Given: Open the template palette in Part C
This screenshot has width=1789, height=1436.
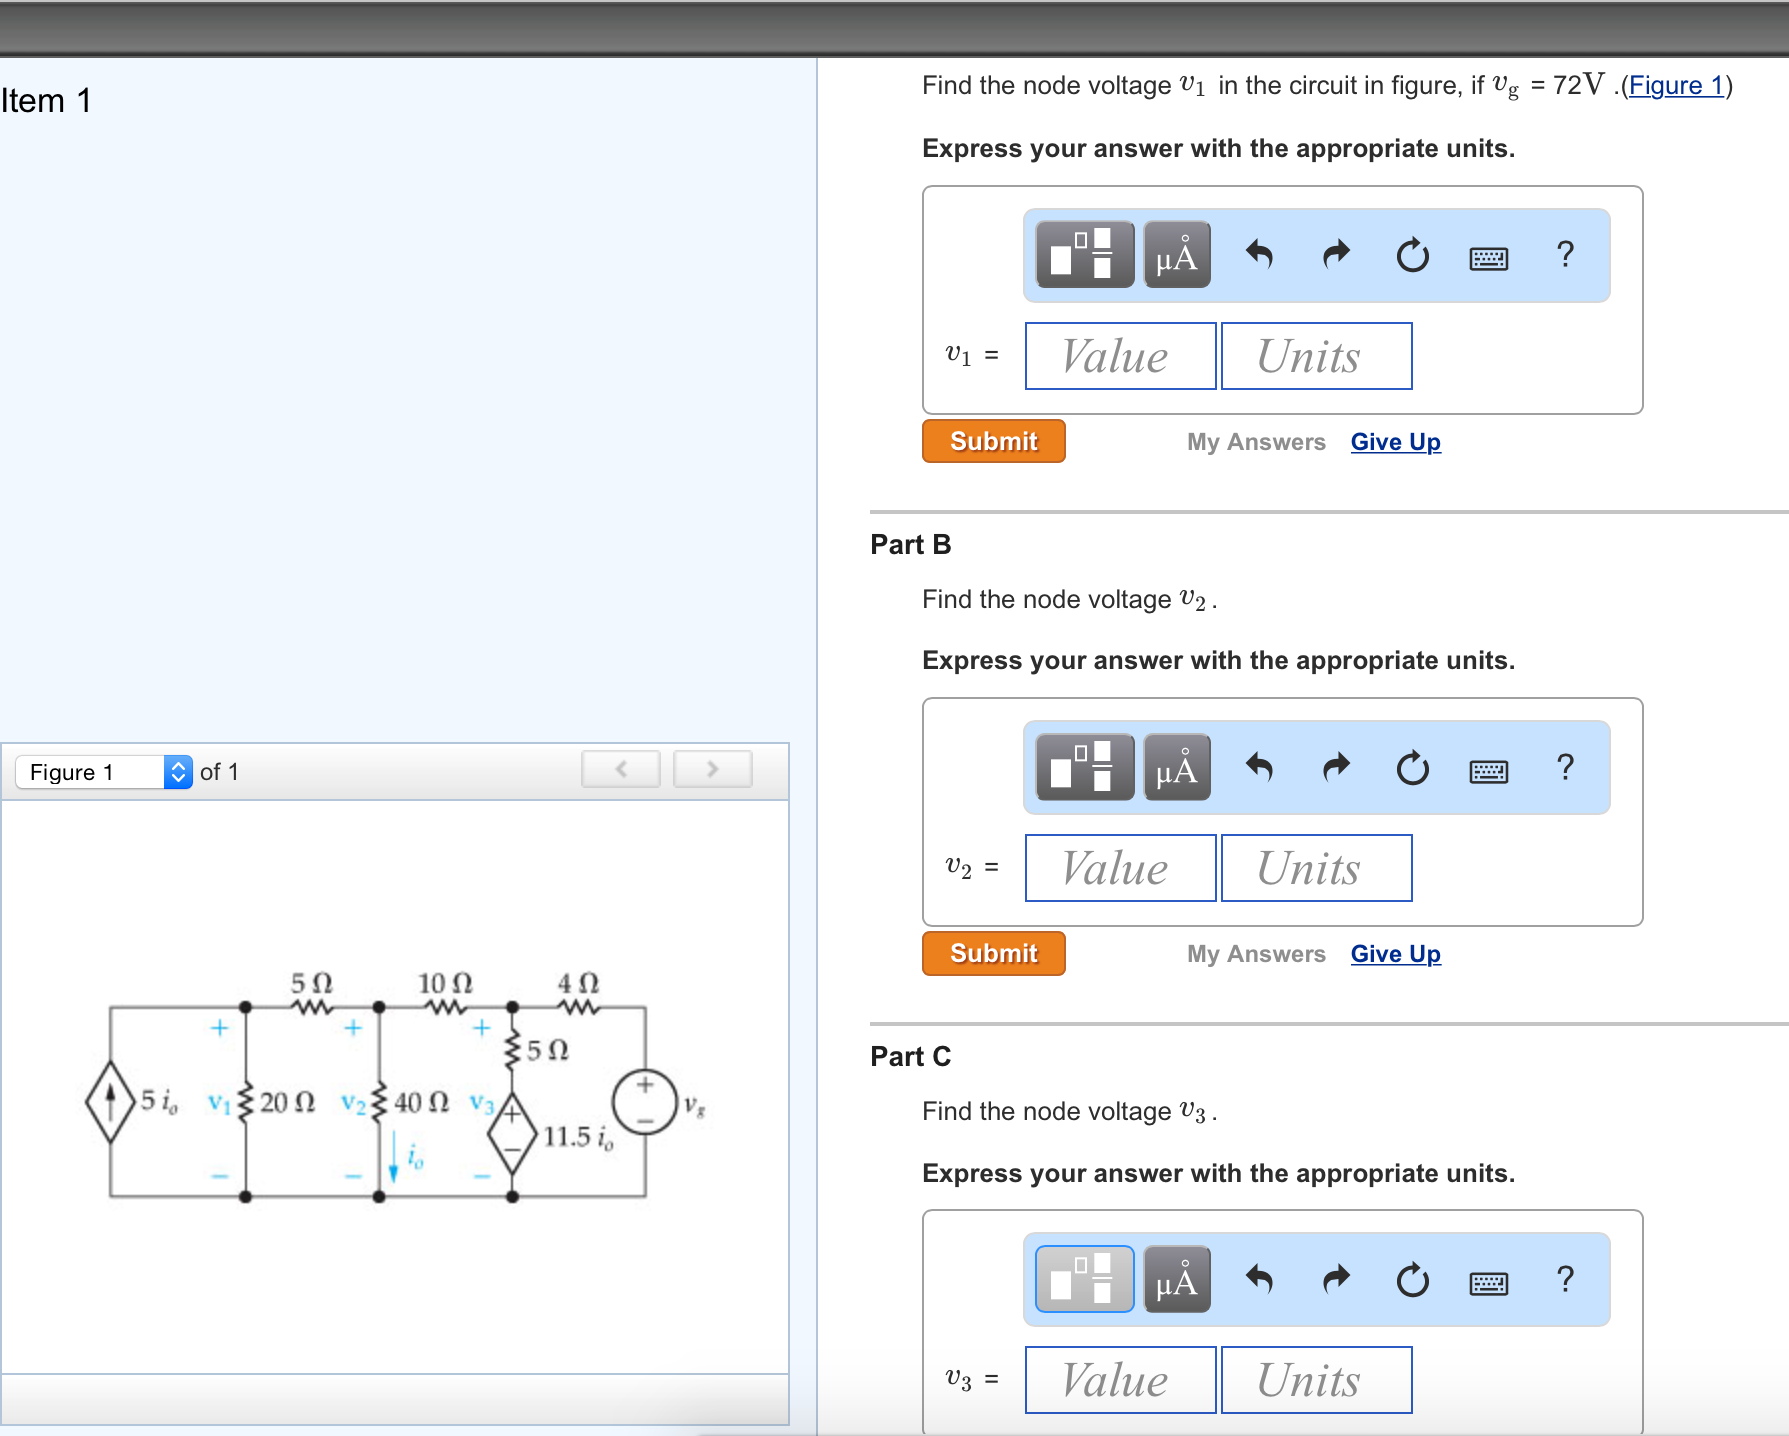Looking at the screenshot, I should (1083, 1278).
